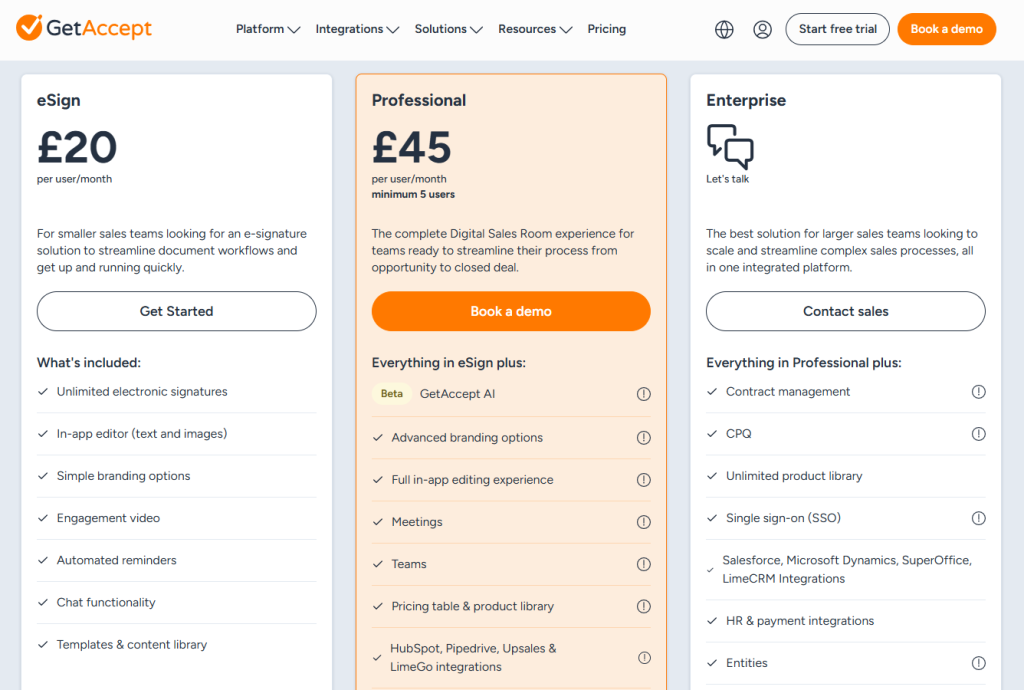Open the Solutions dropdown
This screenshot has height=690, width=1024.
point(448,29)
